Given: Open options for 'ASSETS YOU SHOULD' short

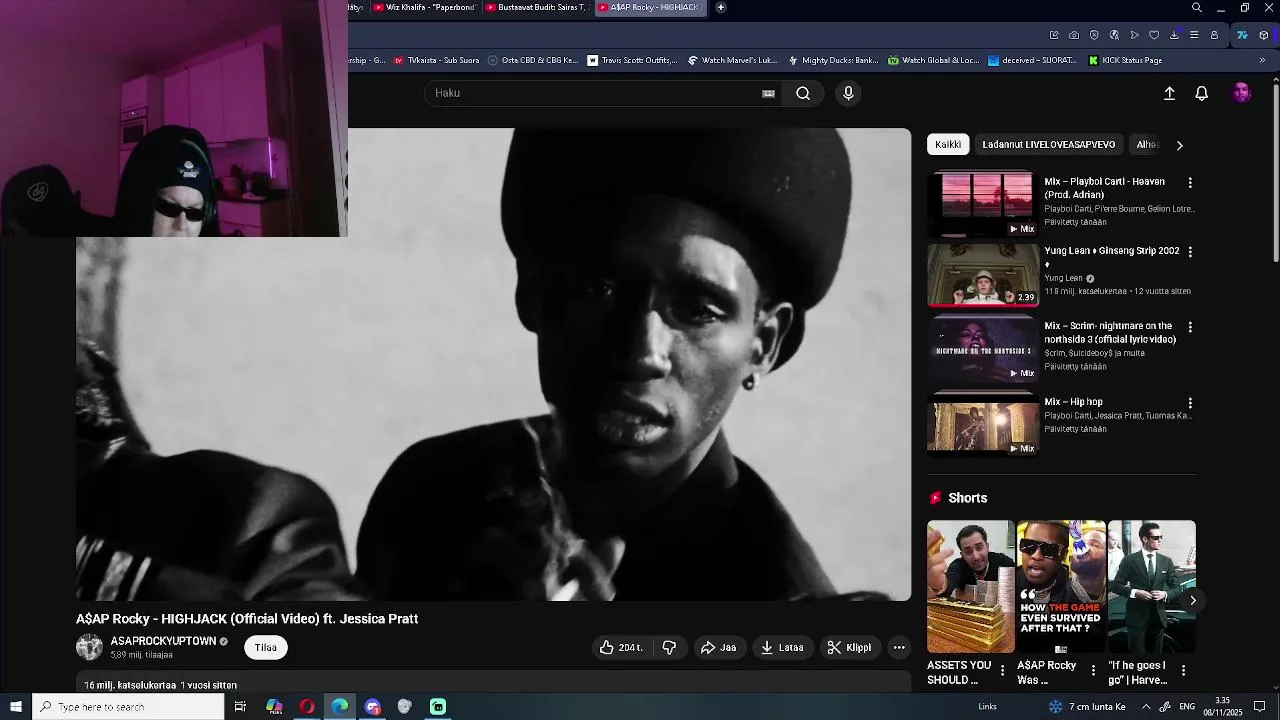Looking at the screenshot, I should pos(1003,671).
